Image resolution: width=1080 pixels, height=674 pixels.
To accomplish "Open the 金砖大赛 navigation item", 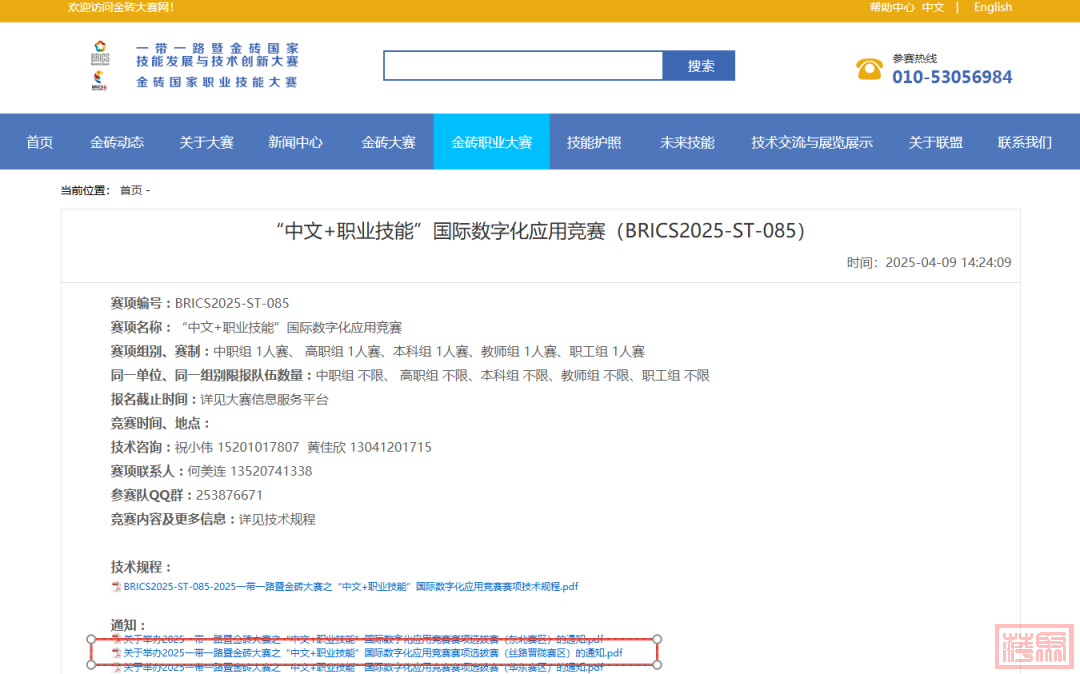I will point(388,142).
